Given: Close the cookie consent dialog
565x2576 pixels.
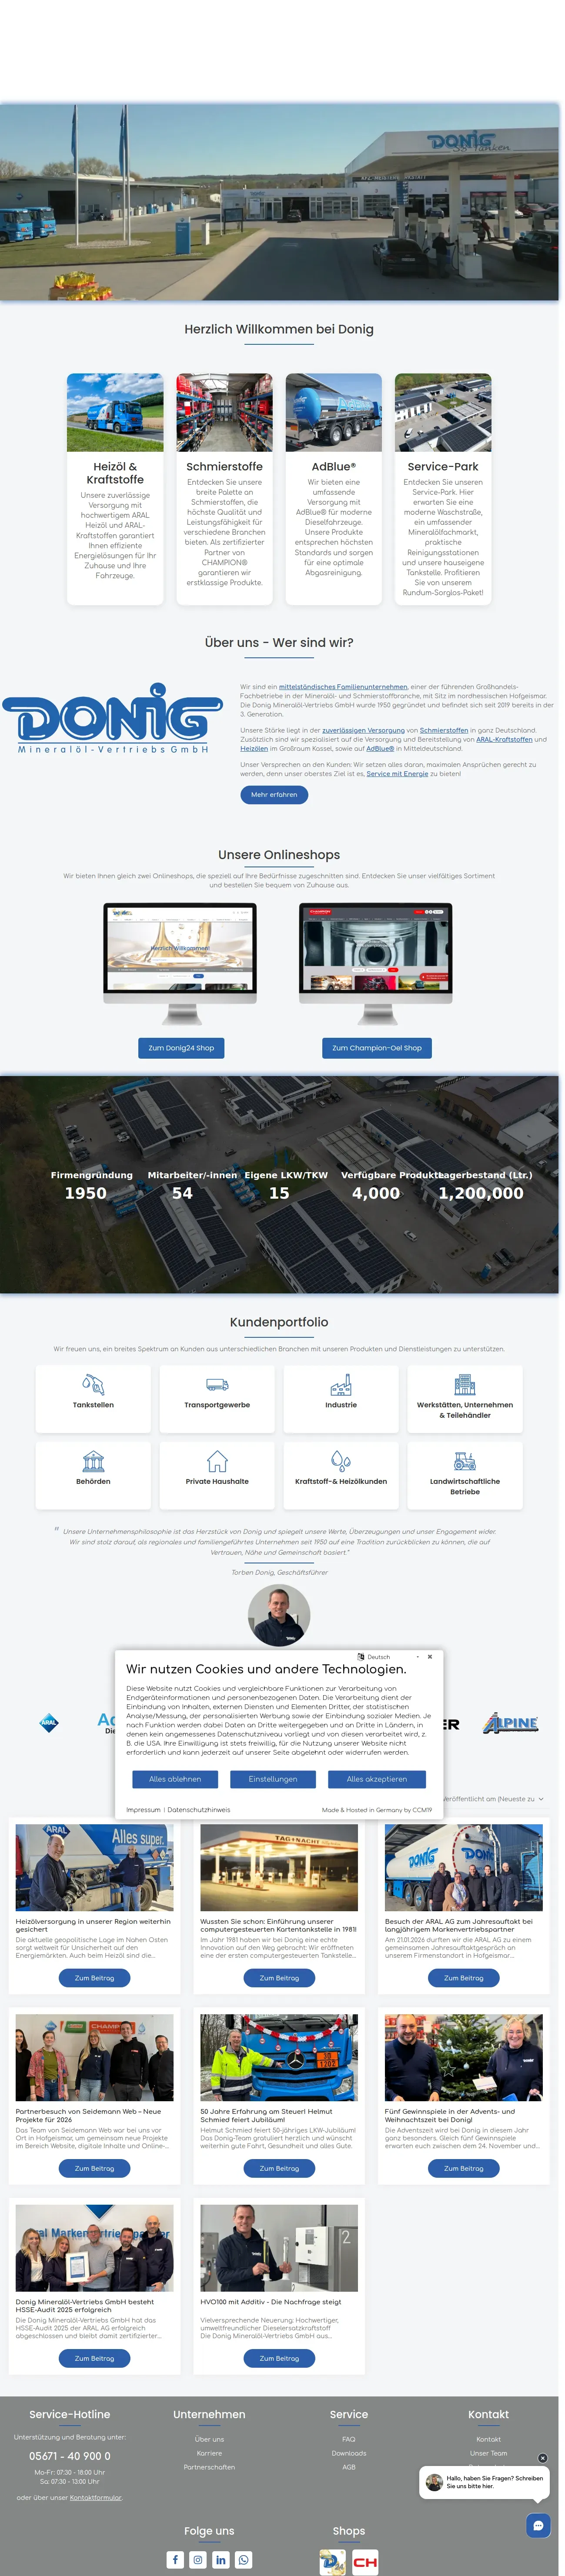Looking at the screenshot, I should (x=430, y=1656).
